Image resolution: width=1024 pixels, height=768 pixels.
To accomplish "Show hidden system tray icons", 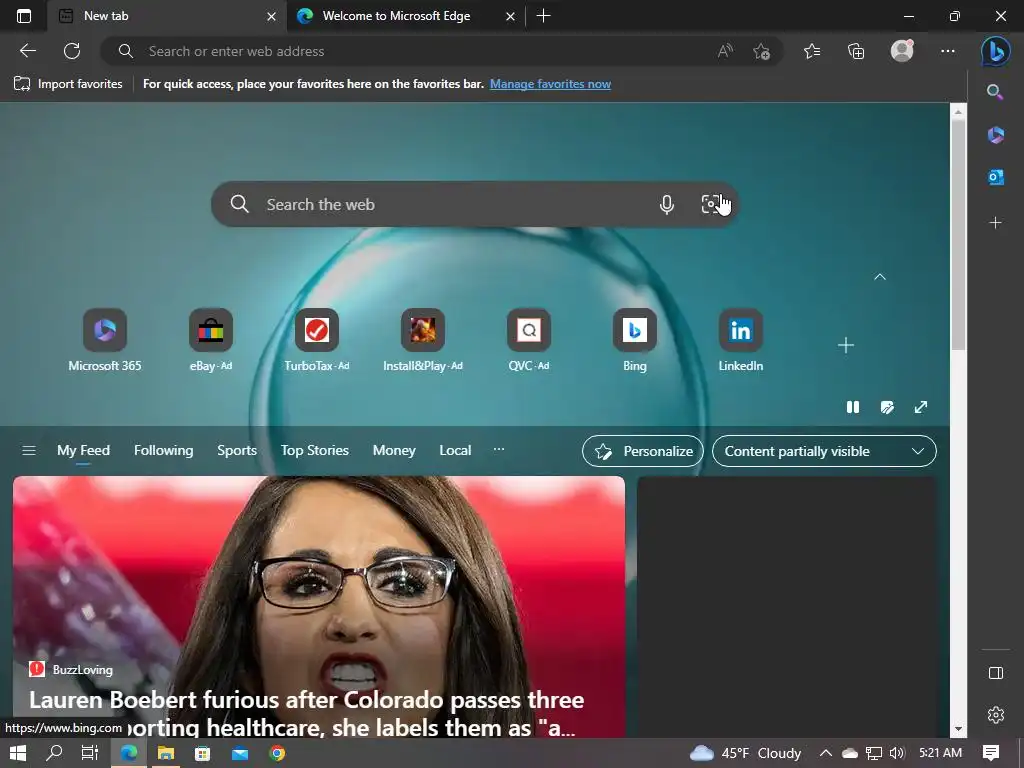I will tap(825, 753).
